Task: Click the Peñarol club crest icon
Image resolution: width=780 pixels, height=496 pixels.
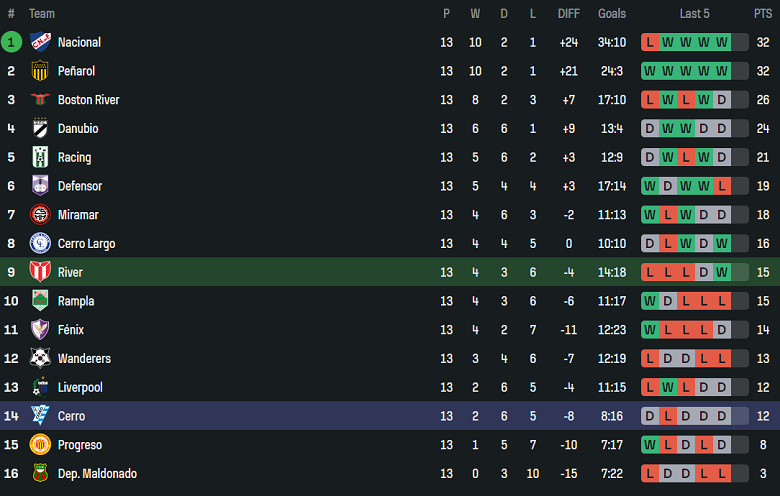Action: point(40,71)
